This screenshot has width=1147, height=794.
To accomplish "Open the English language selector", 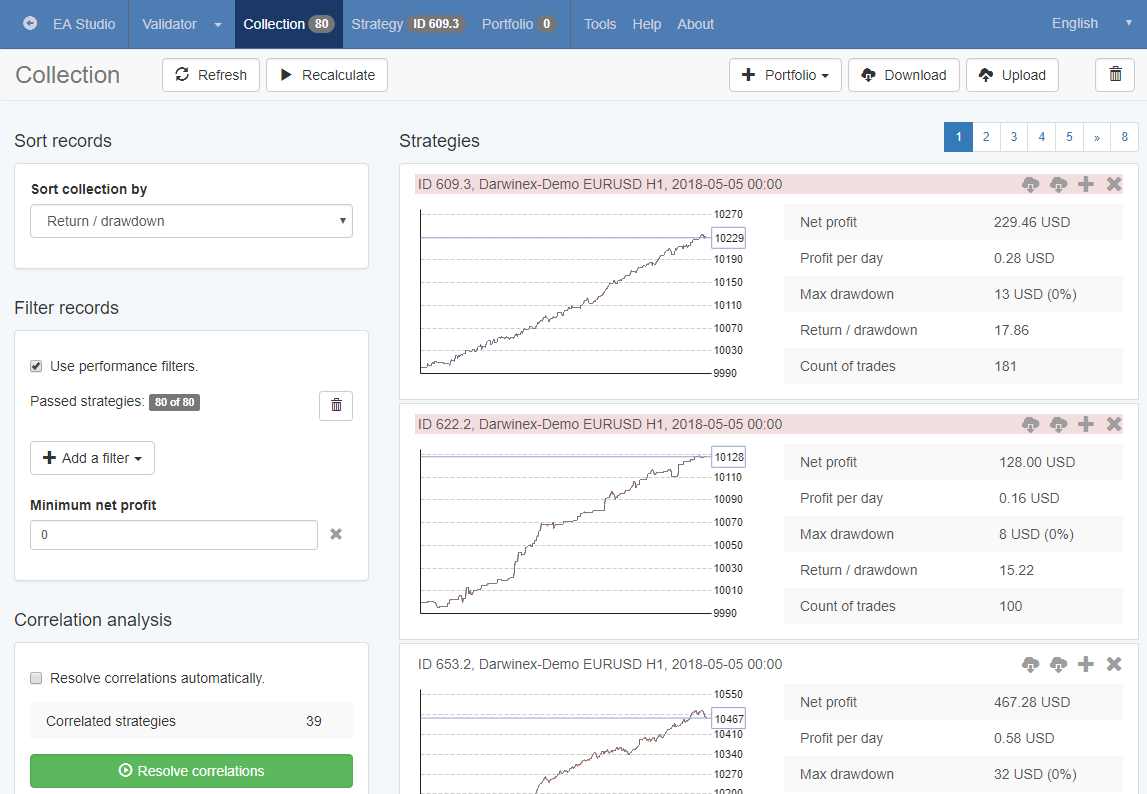I will [1090, 23].
